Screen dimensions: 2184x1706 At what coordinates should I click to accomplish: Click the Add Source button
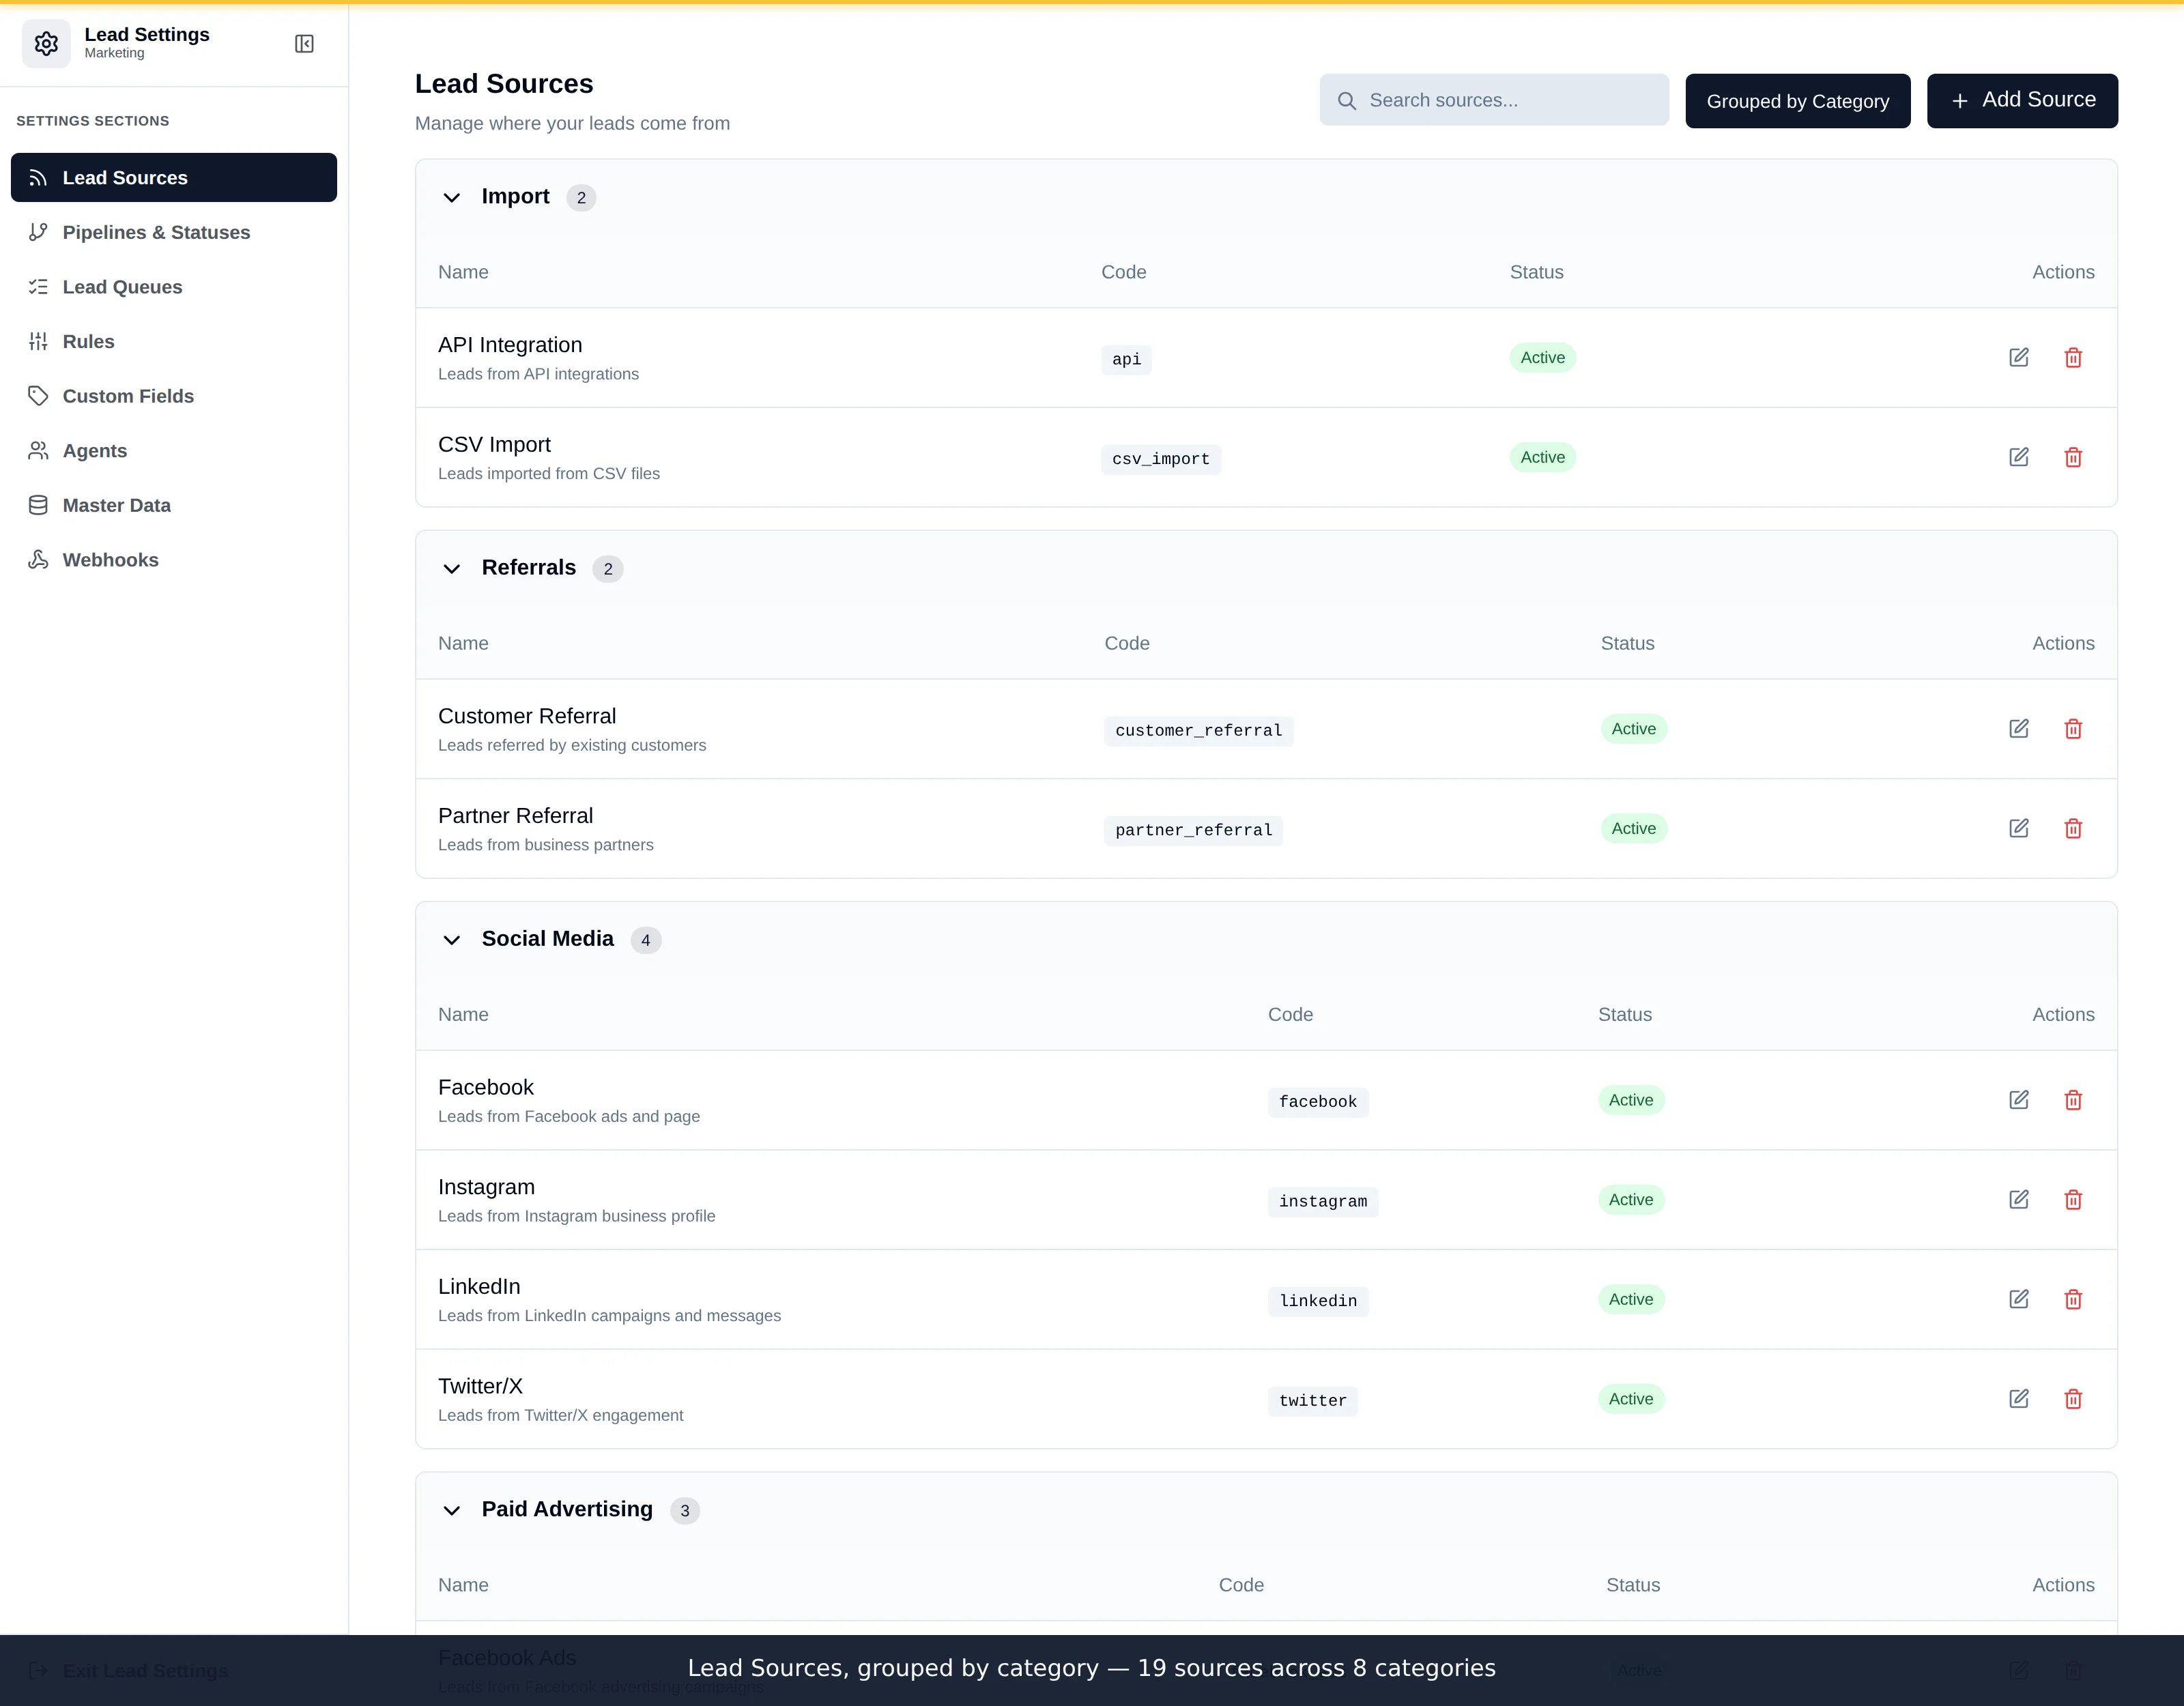pyautogui.click(x=2022, y=101)
